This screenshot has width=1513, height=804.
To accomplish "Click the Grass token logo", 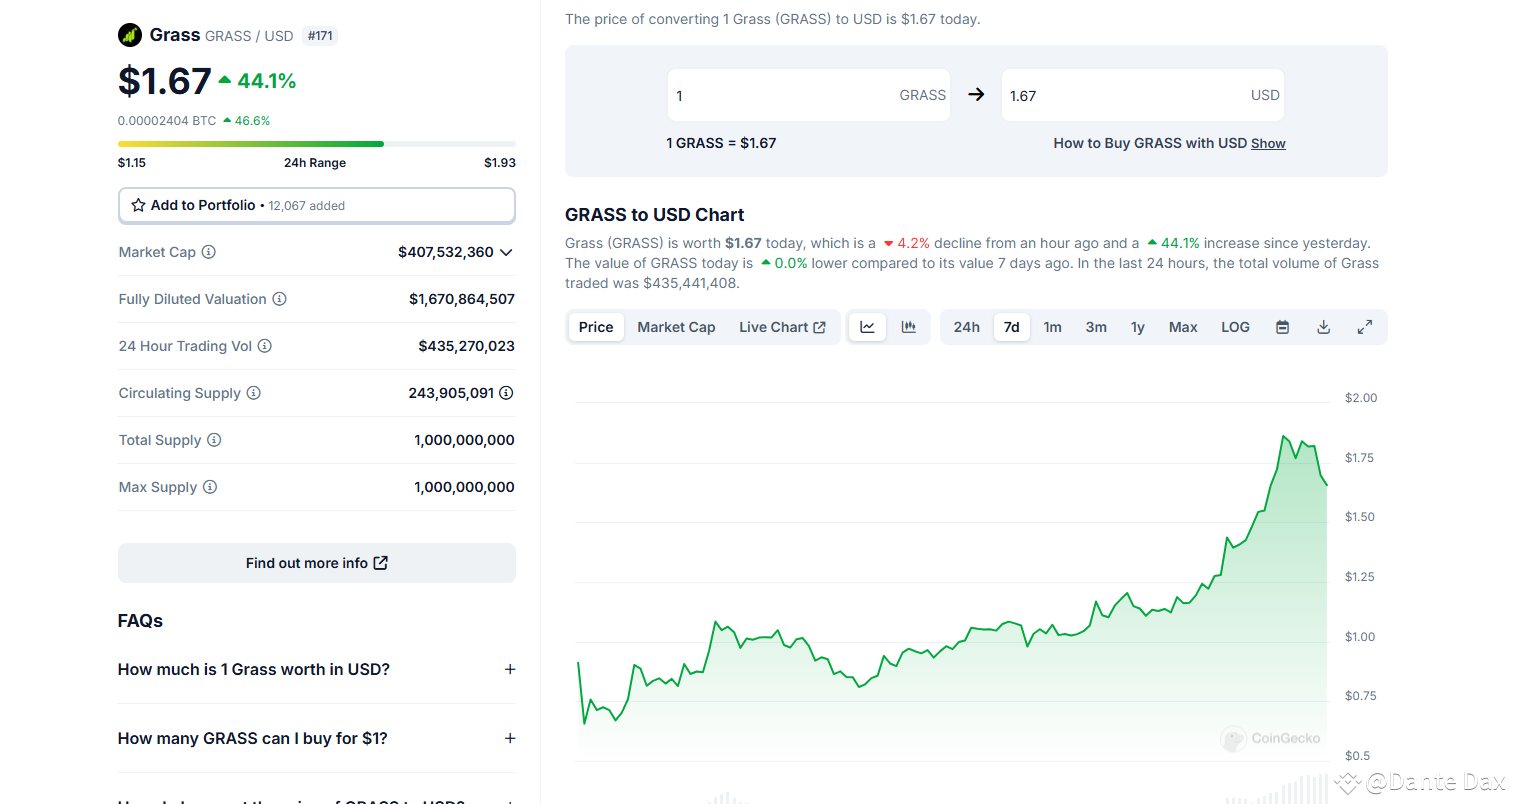I will [129, 34].
